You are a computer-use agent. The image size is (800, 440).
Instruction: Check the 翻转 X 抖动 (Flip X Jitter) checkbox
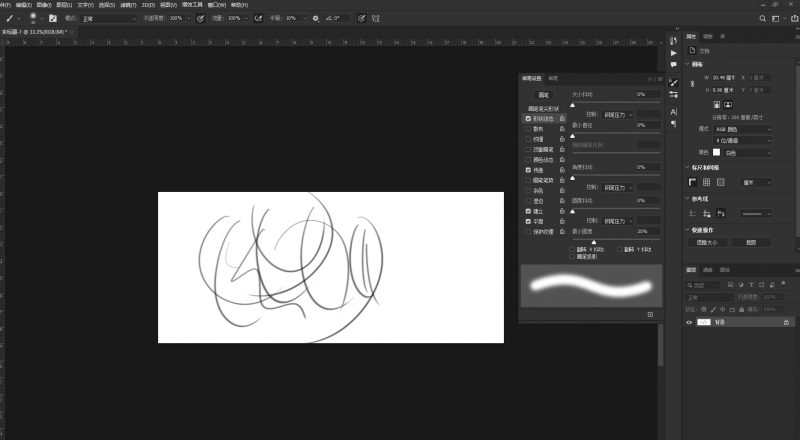[x=572, y=249]
